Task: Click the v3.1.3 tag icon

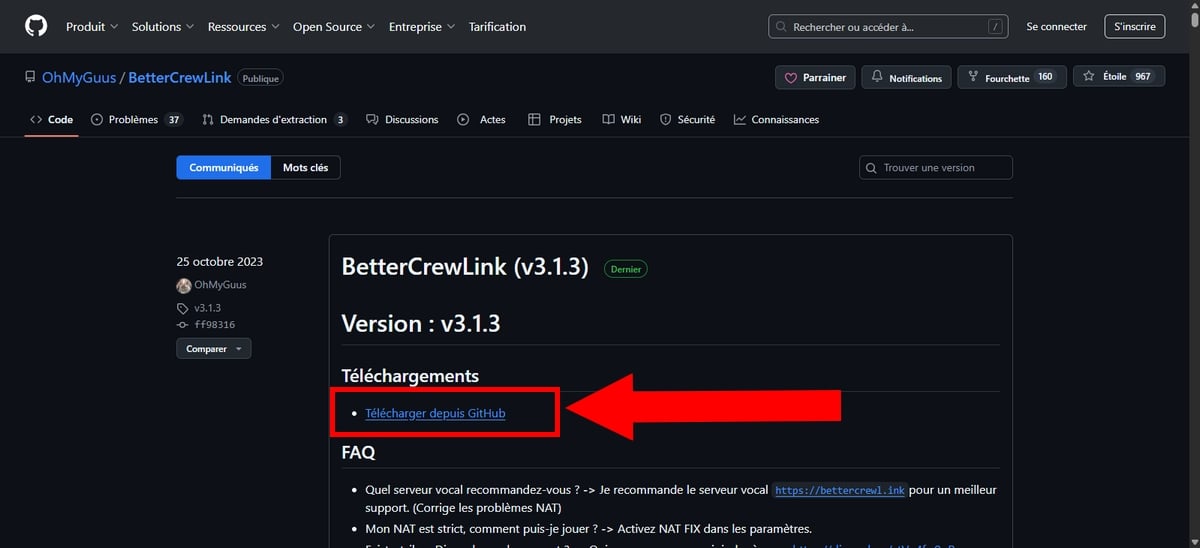Action: click(x=183, y=308)
